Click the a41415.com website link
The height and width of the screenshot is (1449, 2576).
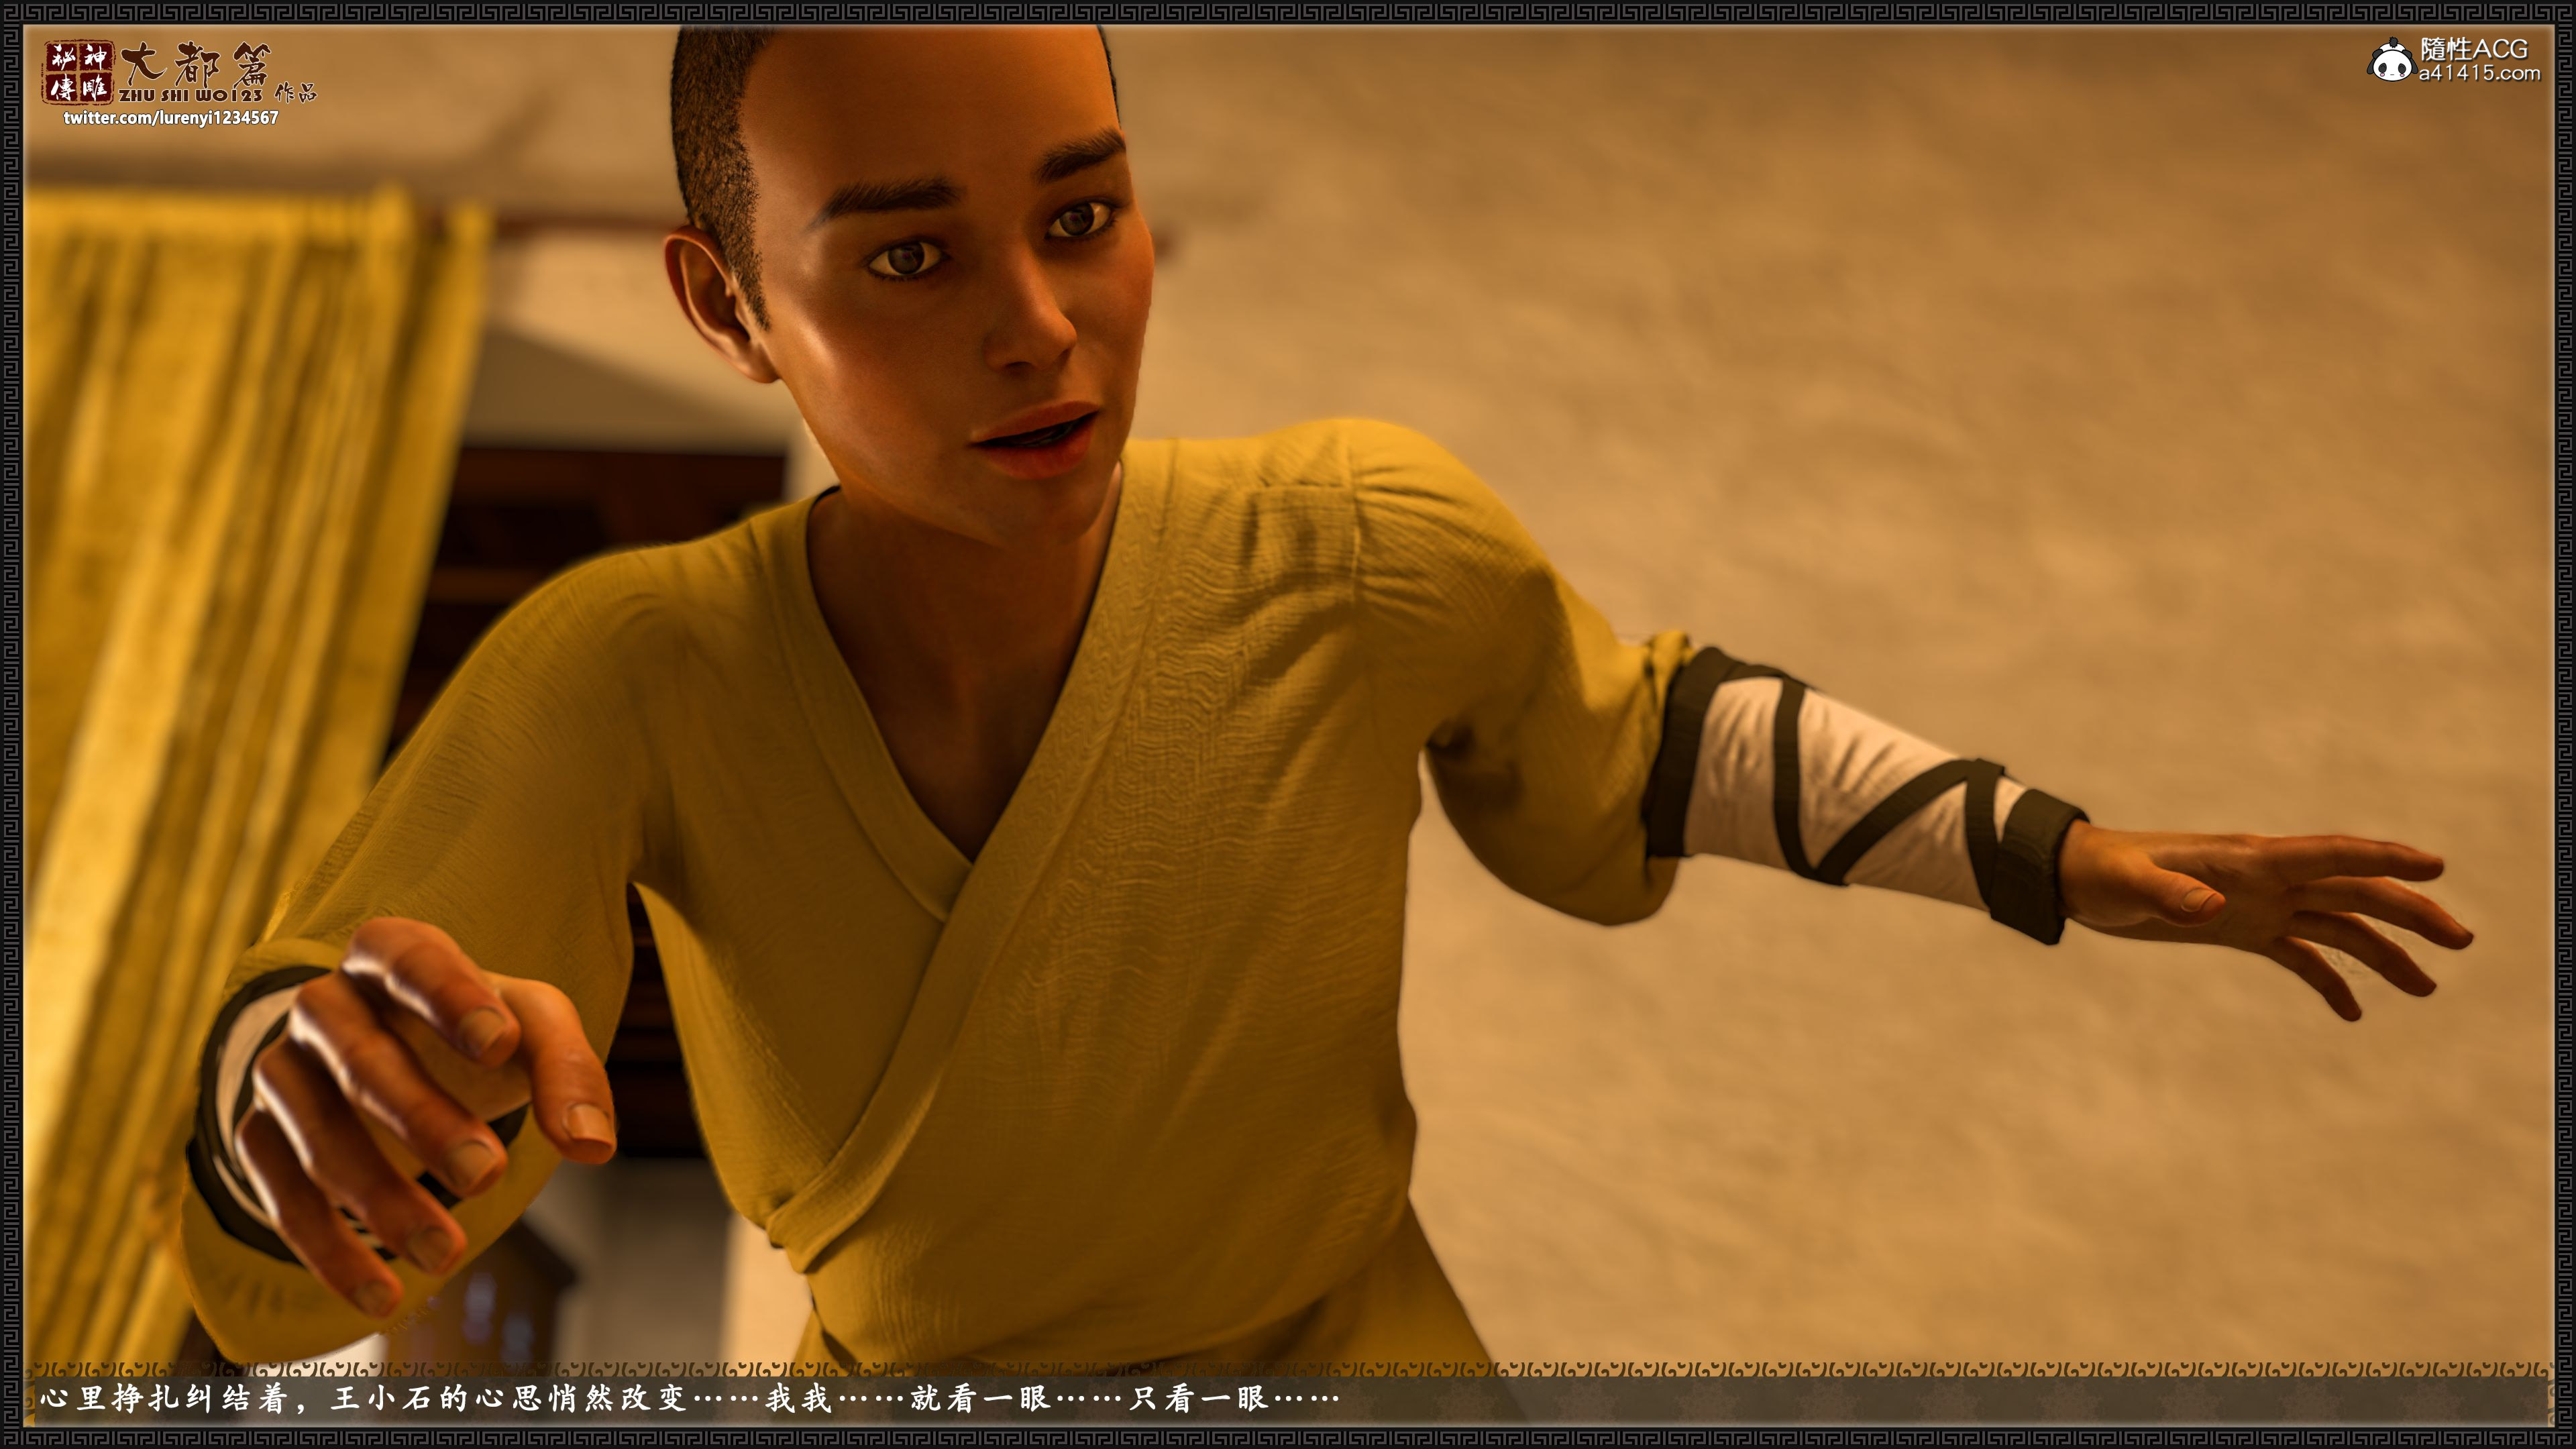[2479, 74]
